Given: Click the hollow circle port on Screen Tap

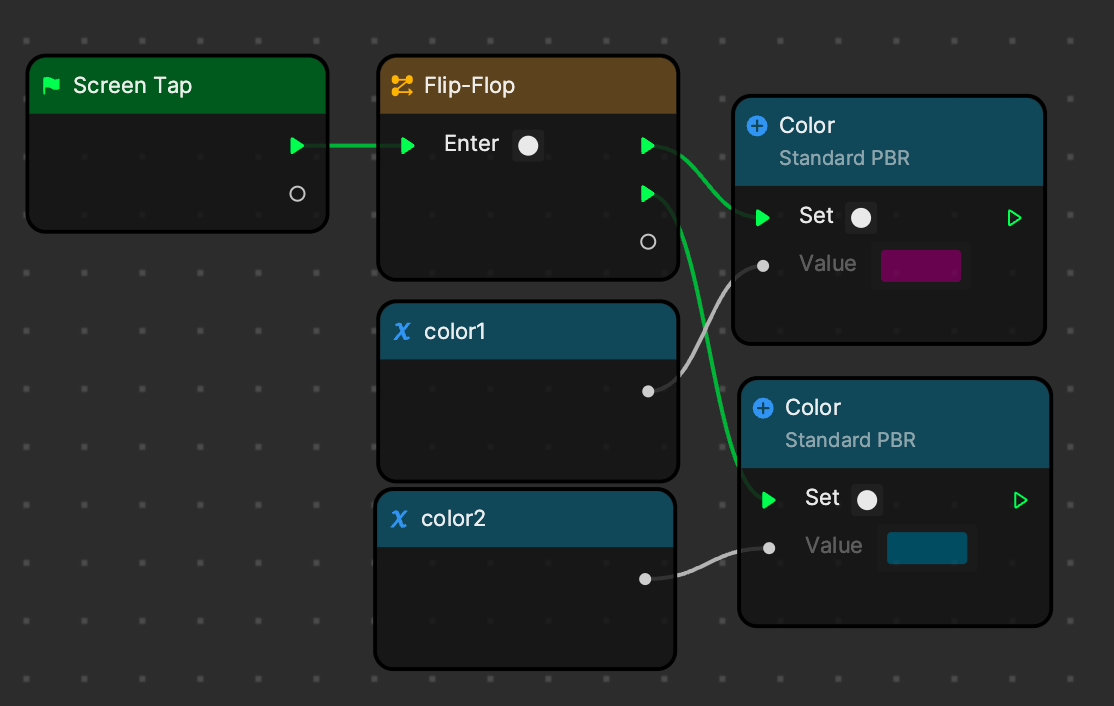Looking at the screenshot, I should (297, 194).
